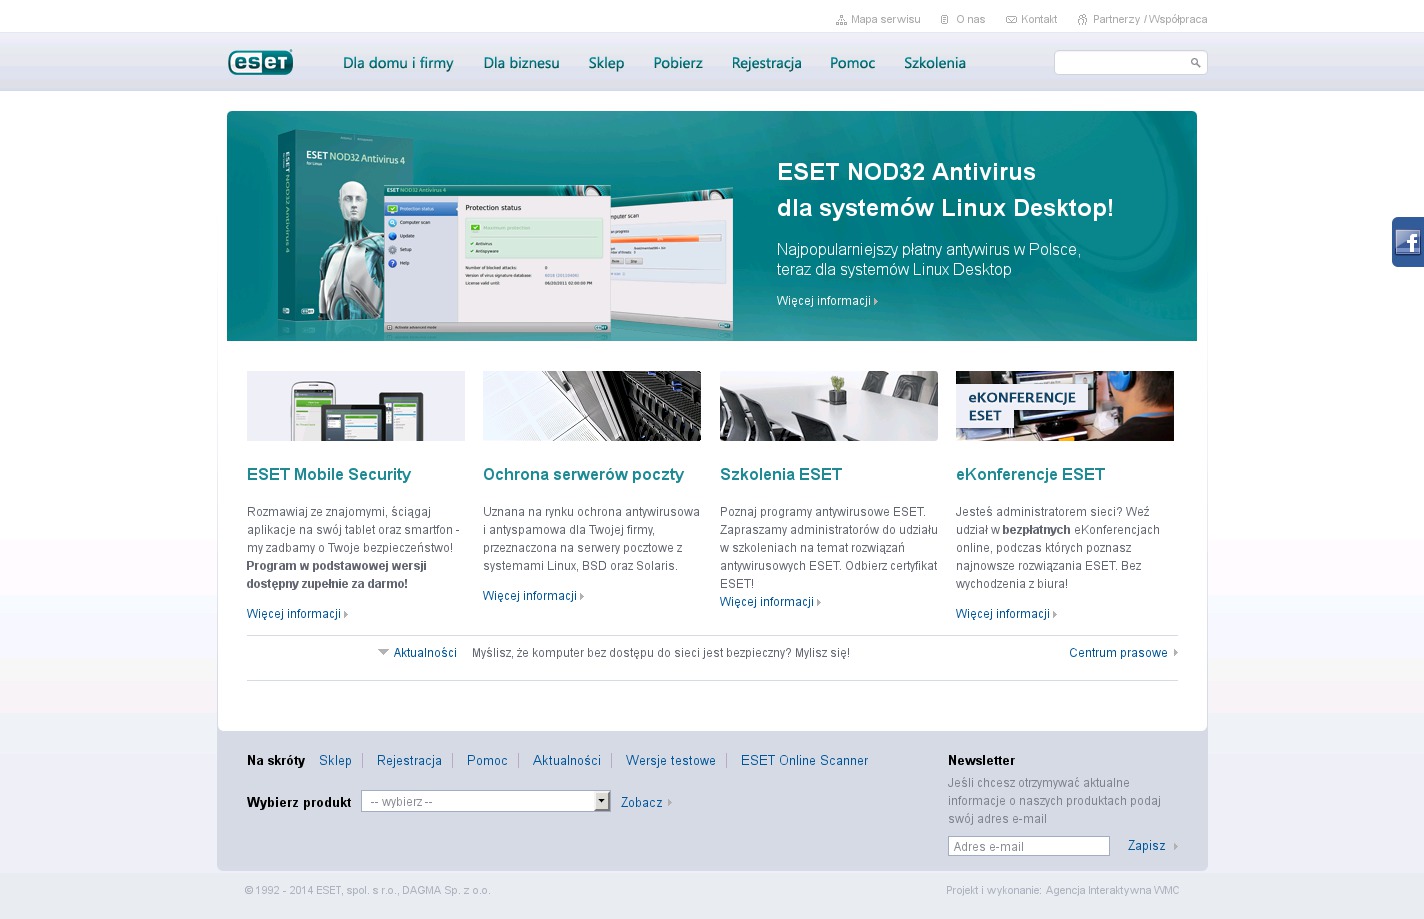Open the Sklep menu item
Screen dimensions: 1424x919
[606, 63]
